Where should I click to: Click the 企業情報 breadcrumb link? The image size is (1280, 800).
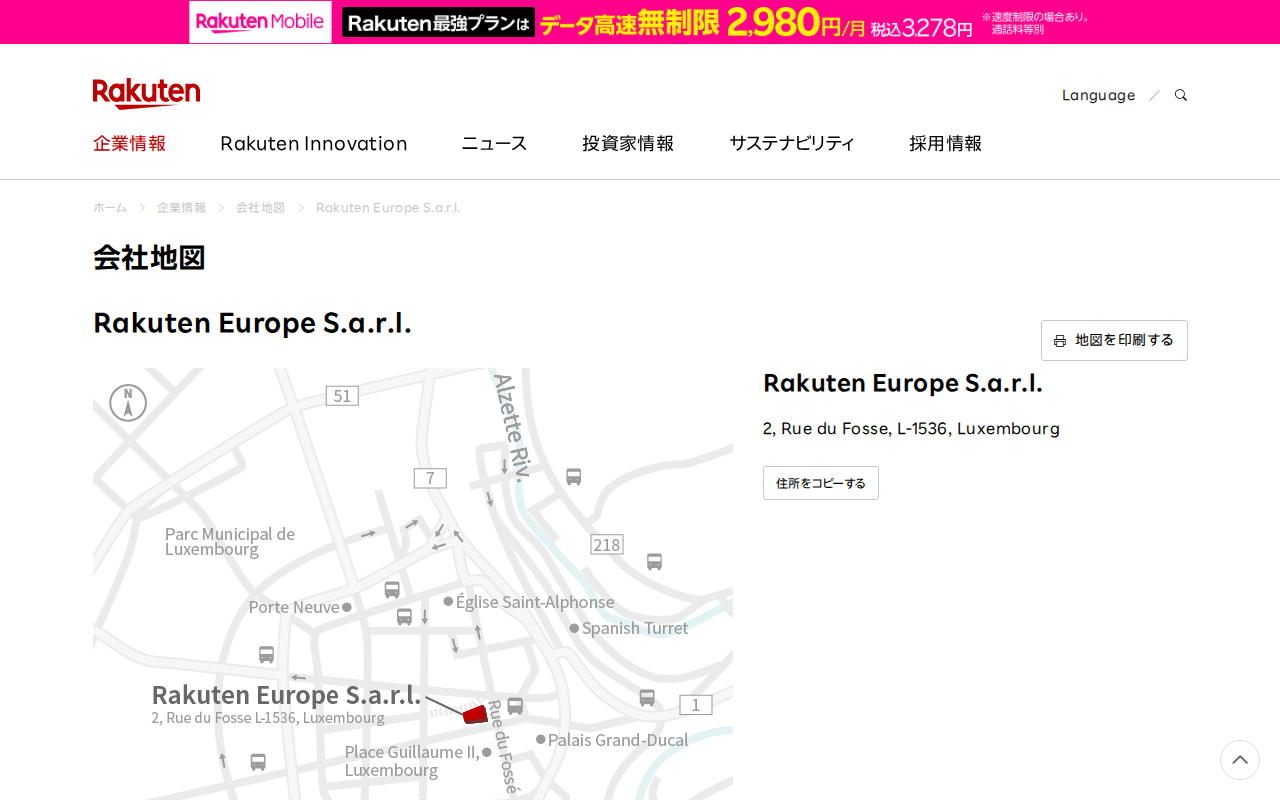181,207
